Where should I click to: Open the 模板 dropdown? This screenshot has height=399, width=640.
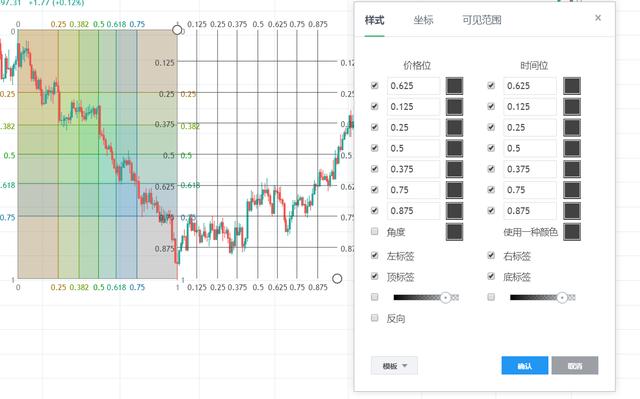(394, 366)
